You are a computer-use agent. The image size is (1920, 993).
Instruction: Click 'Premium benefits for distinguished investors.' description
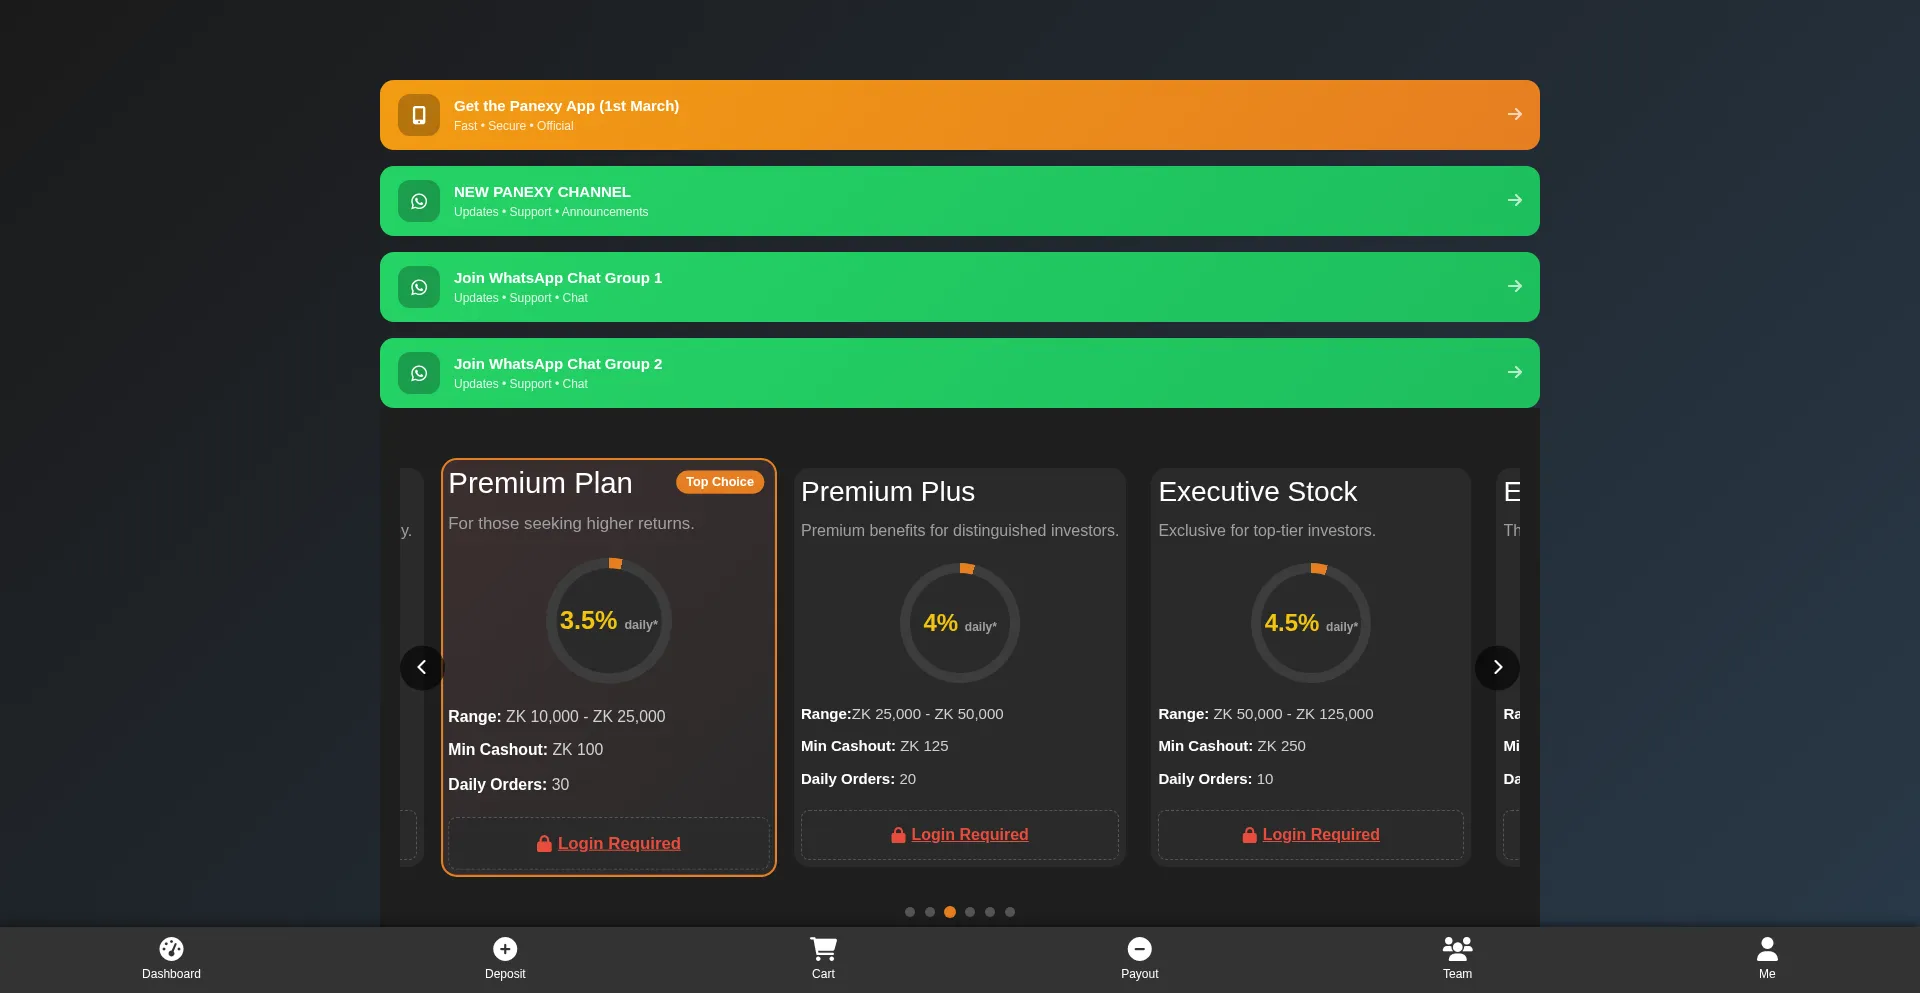[x=960, y=531]
